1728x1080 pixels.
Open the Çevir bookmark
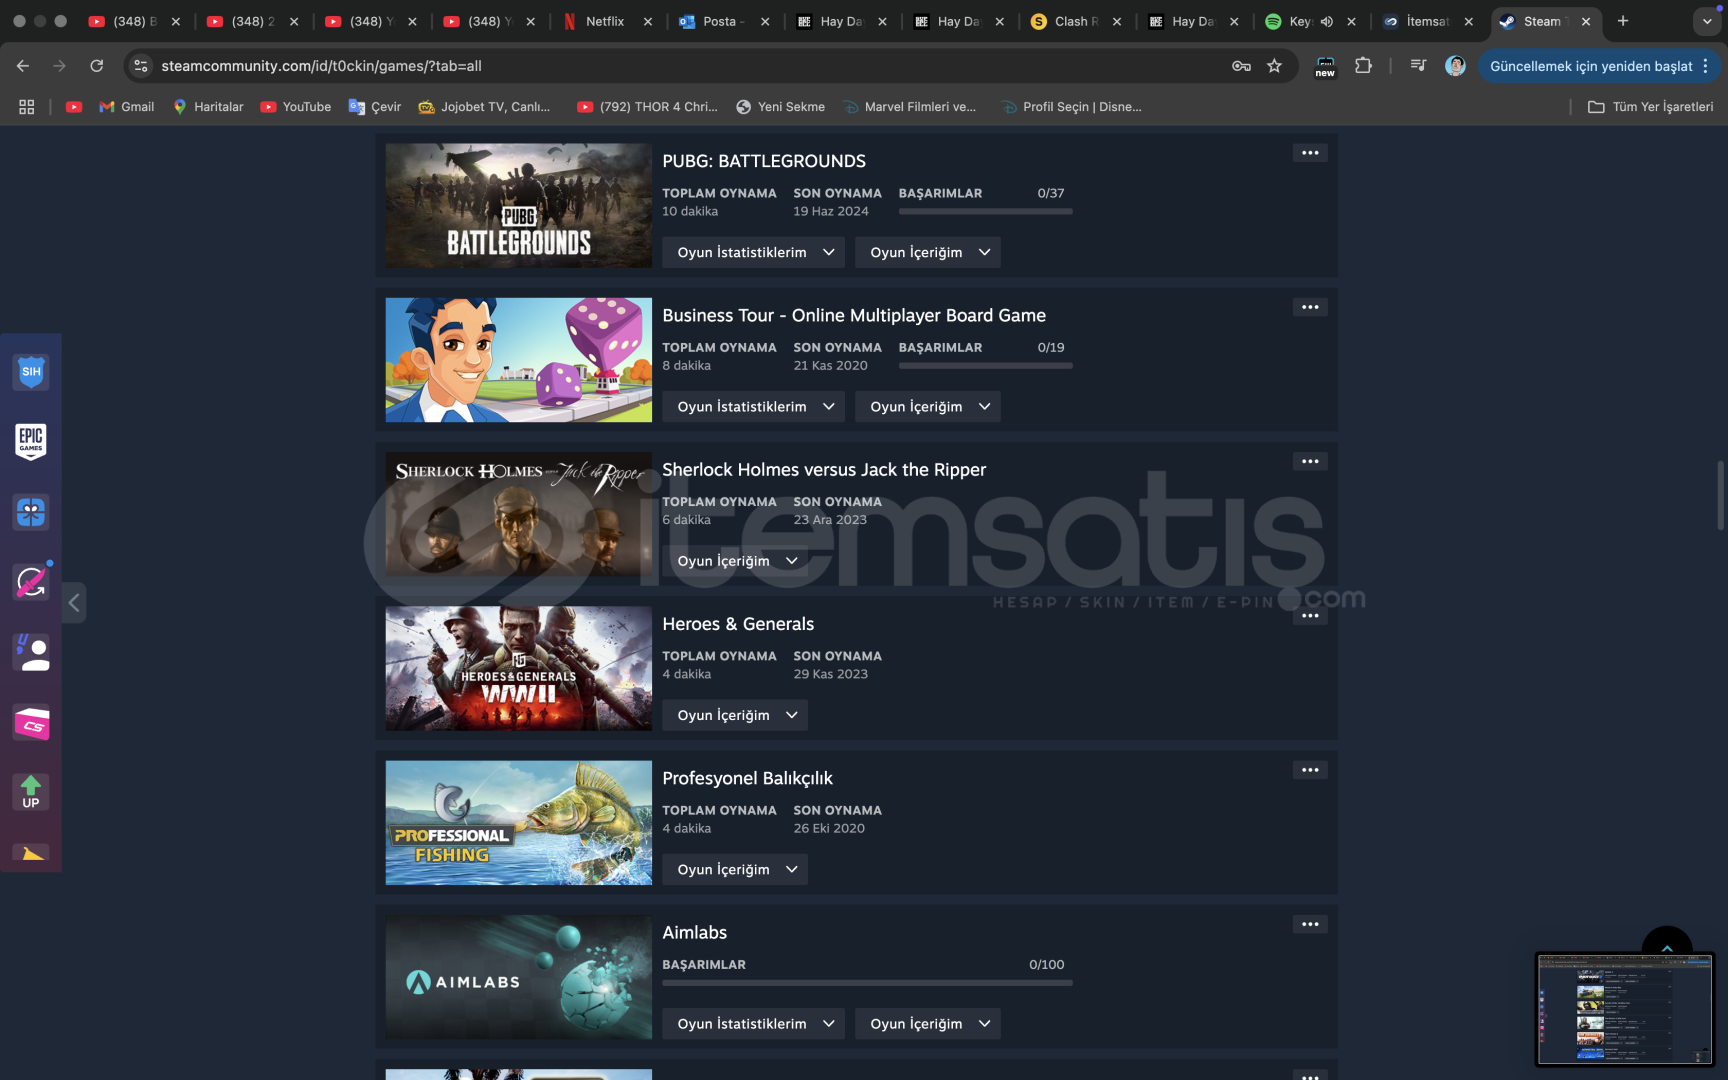[x=375, y=107]
